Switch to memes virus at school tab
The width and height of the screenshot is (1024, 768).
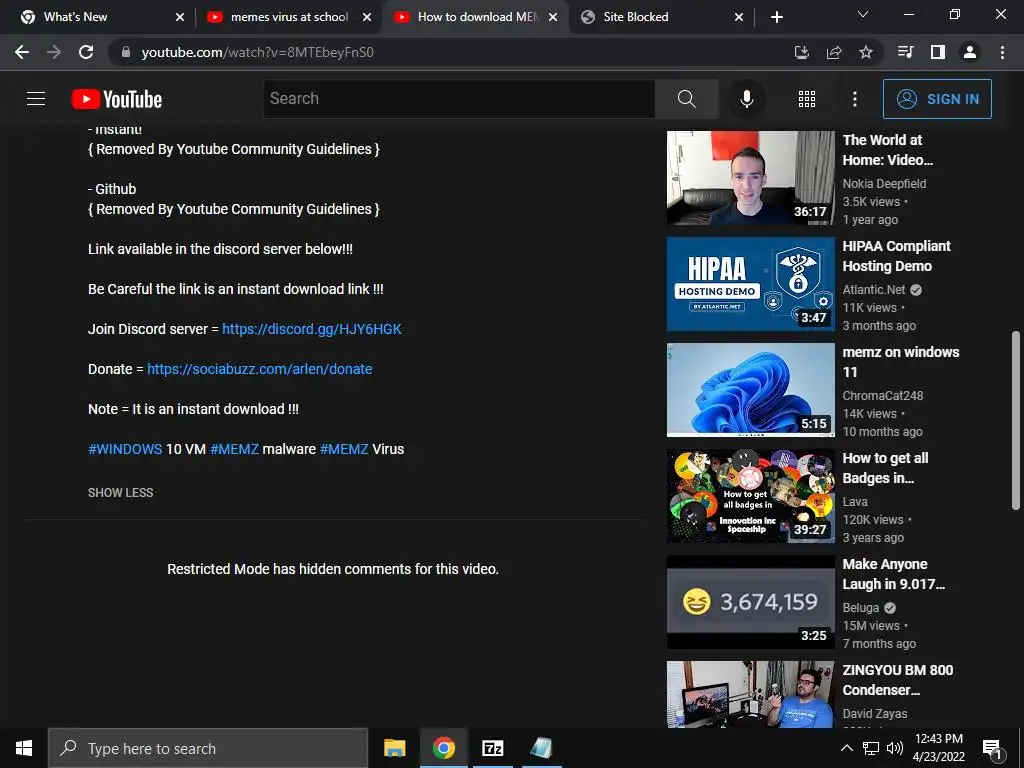tap(289, 17)
